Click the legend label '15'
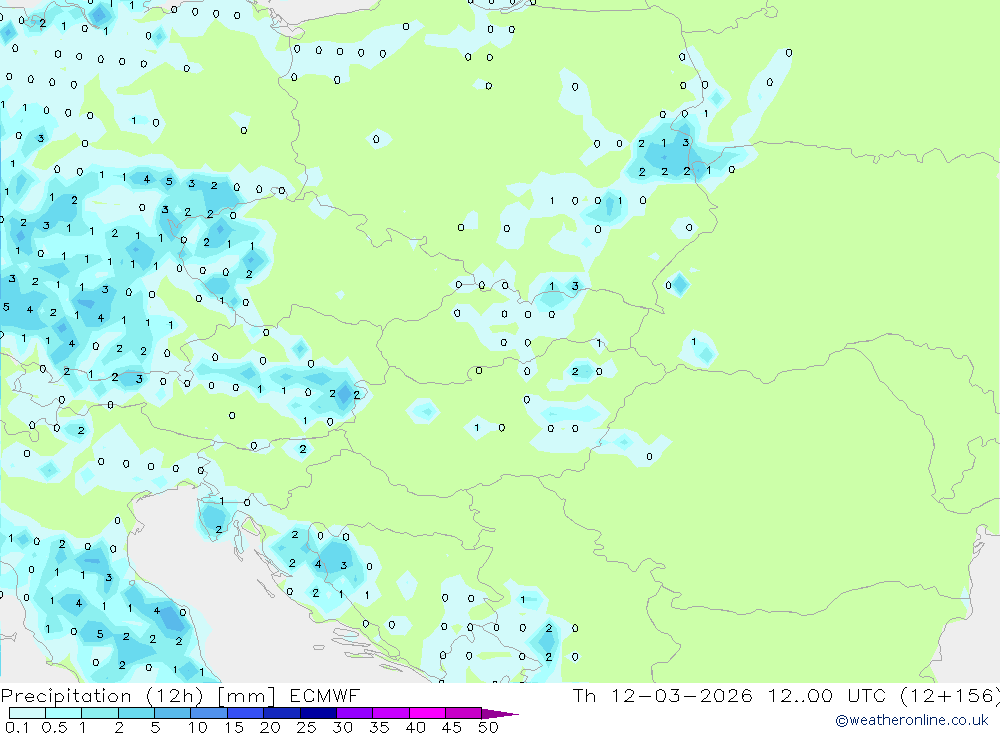 (233, 727)
